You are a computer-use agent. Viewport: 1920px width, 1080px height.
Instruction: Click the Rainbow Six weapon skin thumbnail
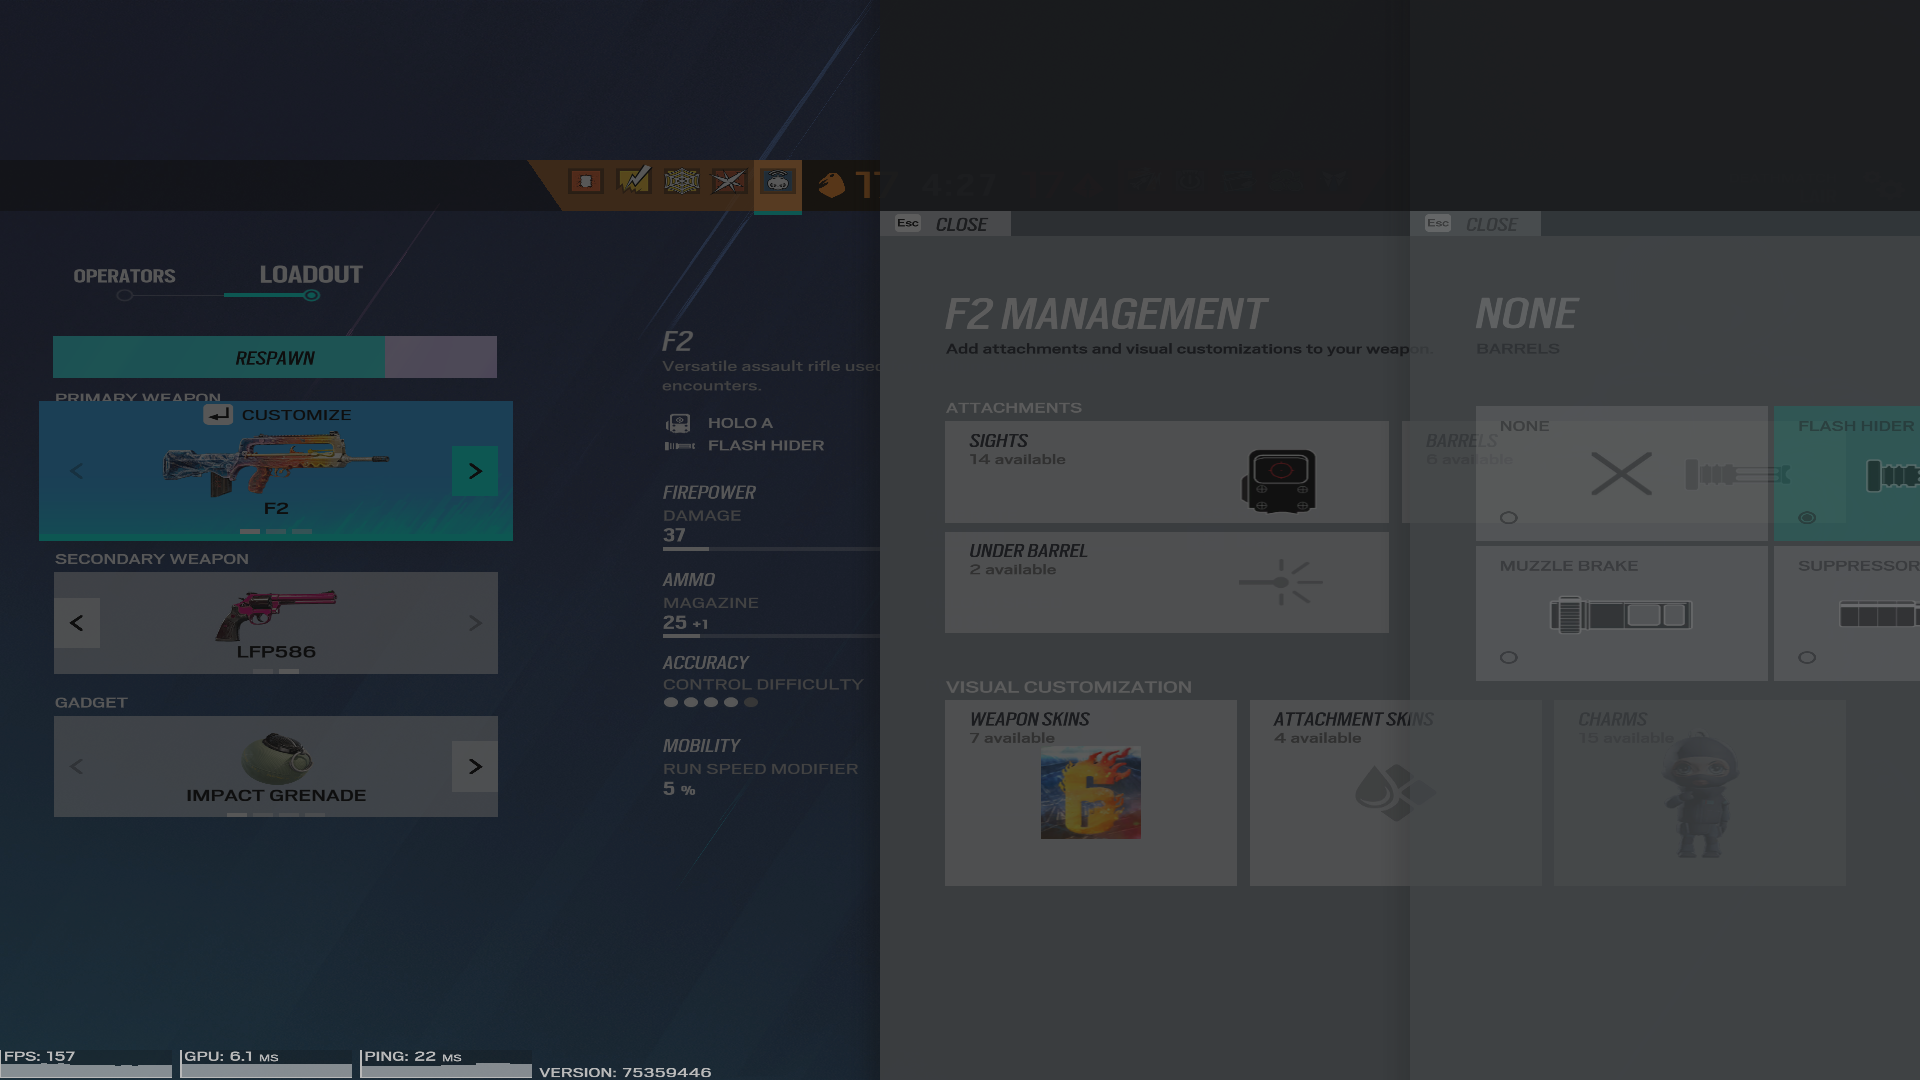pyautogui.click(x=1090, y=793)
